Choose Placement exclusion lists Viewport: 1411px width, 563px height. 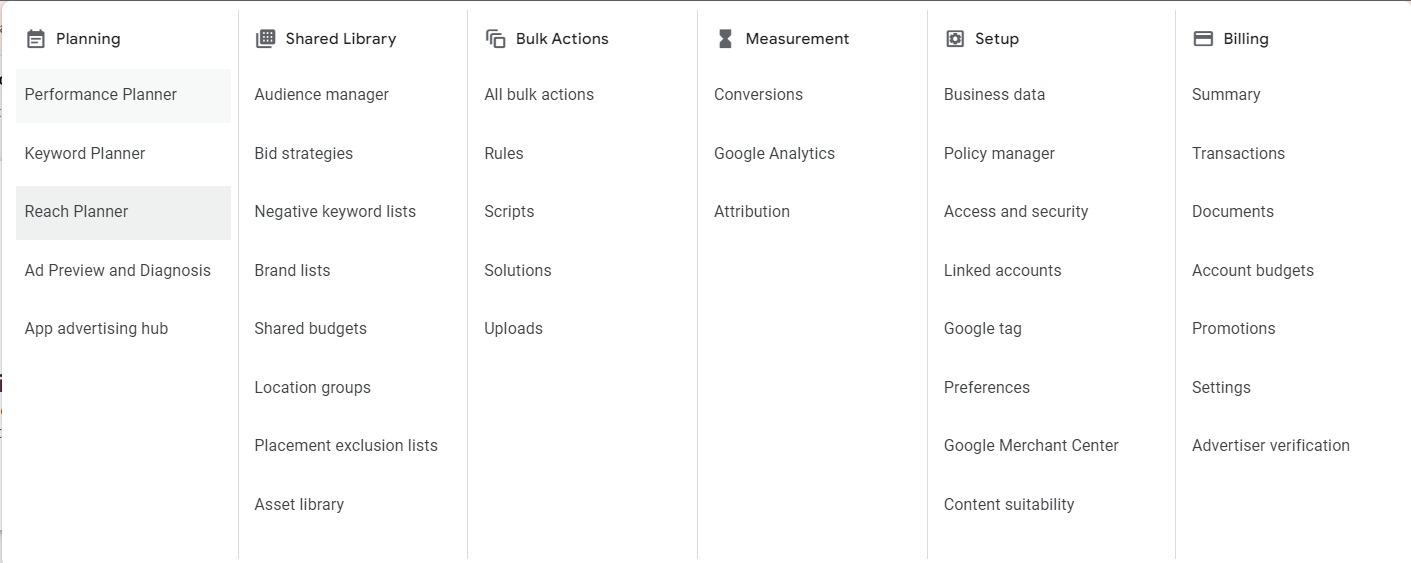[x=346, y=446]
